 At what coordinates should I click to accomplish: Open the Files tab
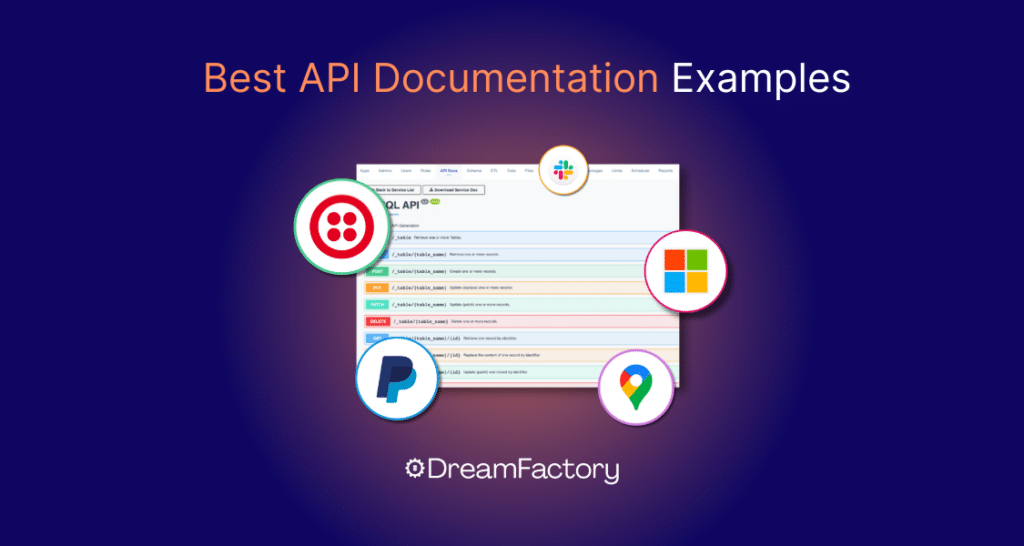click(x=529, y=170)
